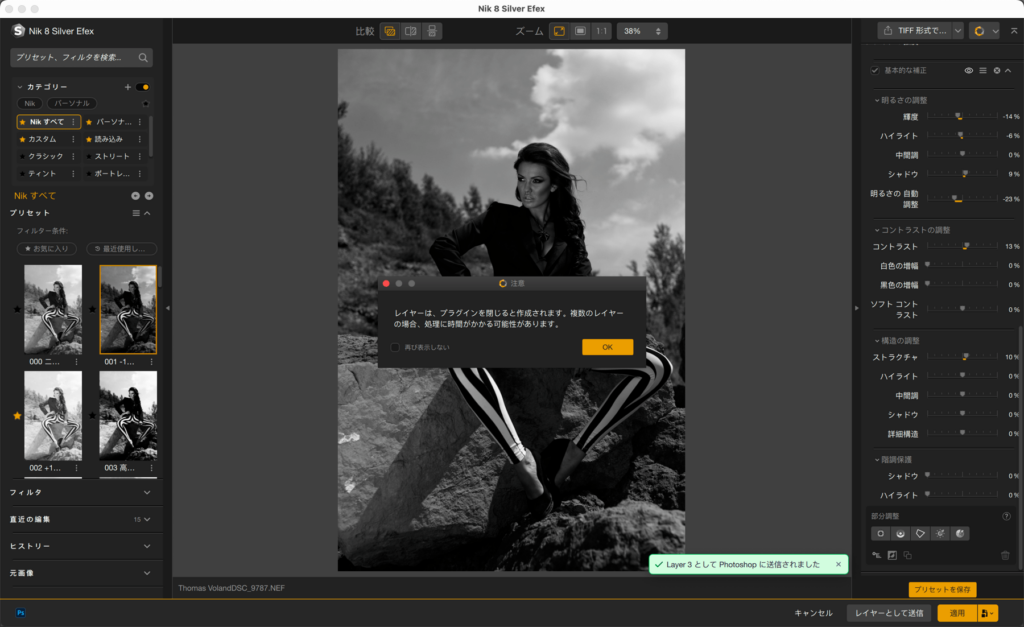Click the プリセットを保存 button
Image resolution: width=1024 pixels, height=627 pixels.
[942, 590]
